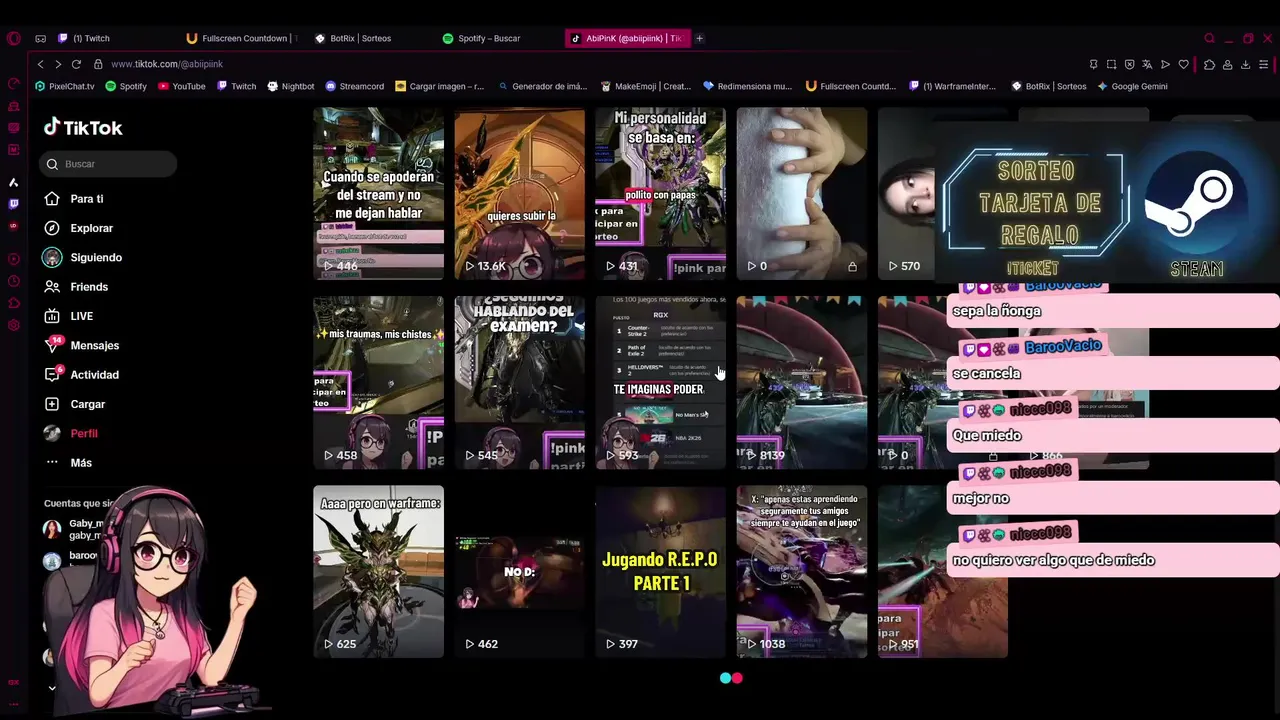The image size is (1280, 720).
Task: Open the Streamcord bookmark
Action: click(x=354, y=86)
